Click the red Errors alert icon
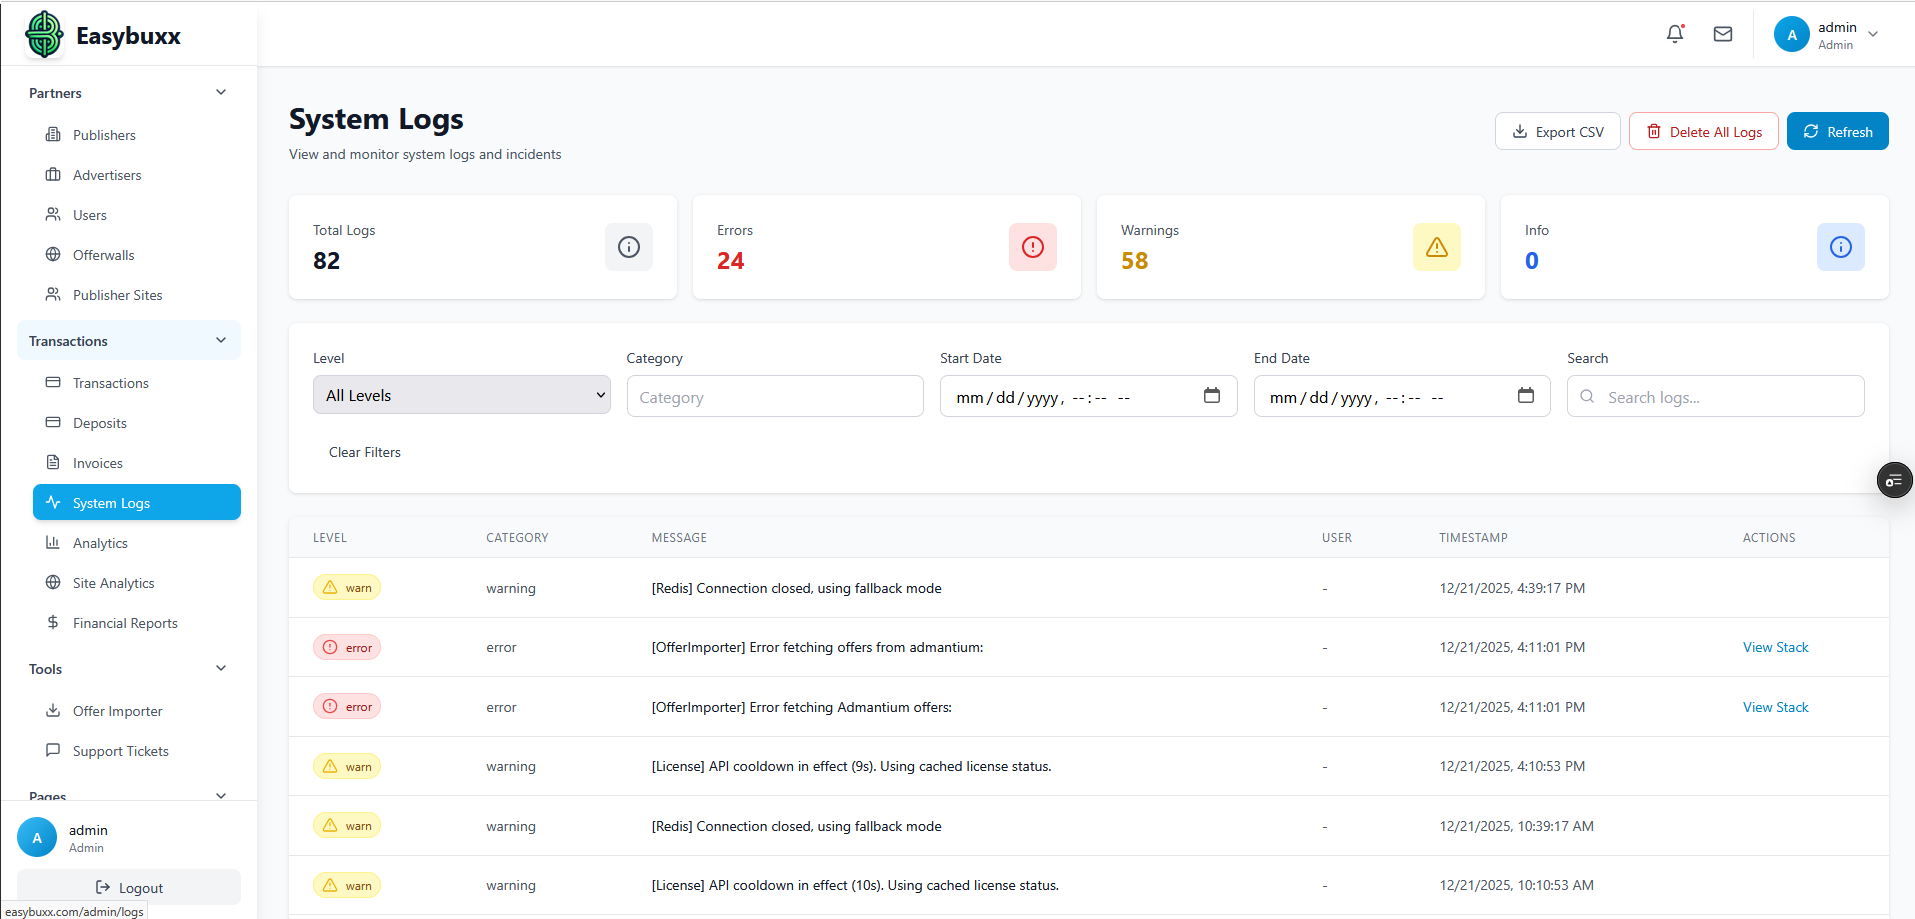The height and width of the screenshot is (919, 1915). pyautogui.click(x=1032, y=247)
